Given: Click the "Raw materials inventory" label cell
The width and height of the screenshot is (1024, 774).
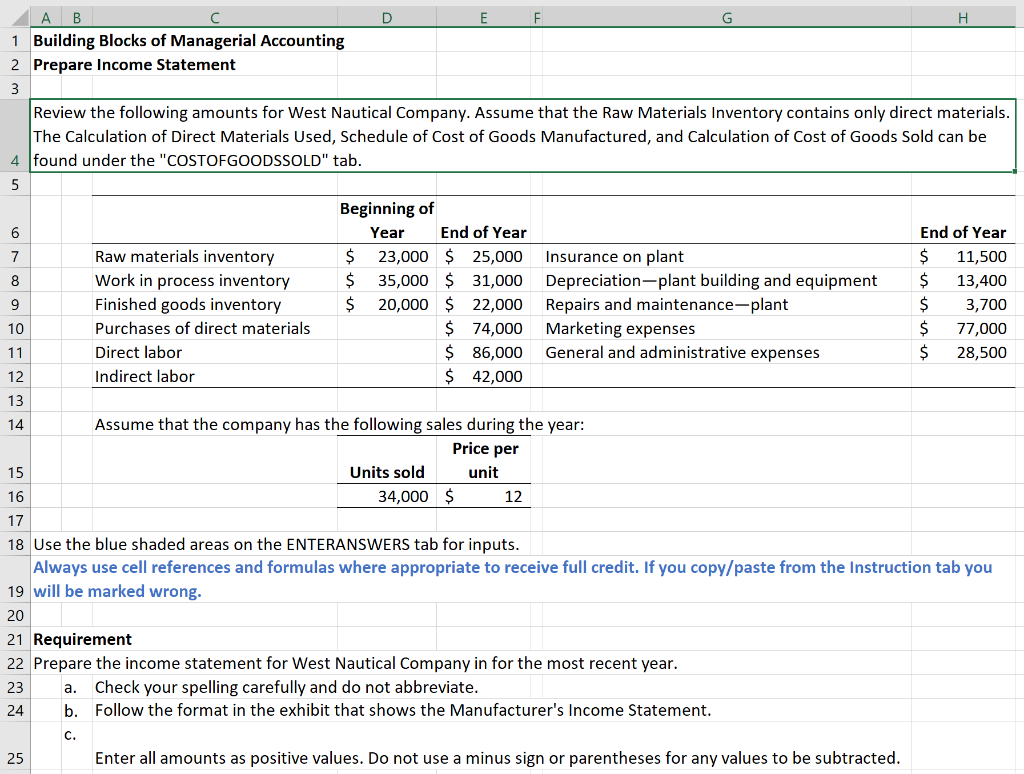Looking at the screenshot, I should point(183,256).
